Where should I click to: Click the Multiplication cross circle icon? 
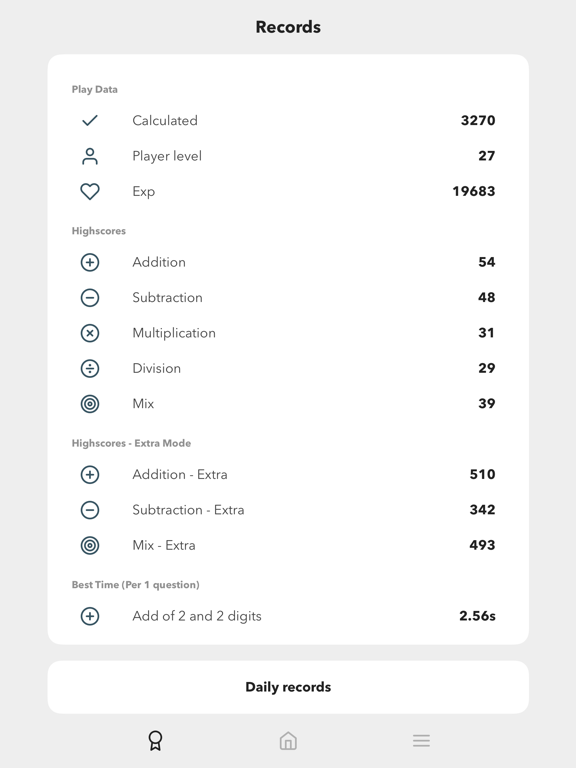[x=90, y=333]
